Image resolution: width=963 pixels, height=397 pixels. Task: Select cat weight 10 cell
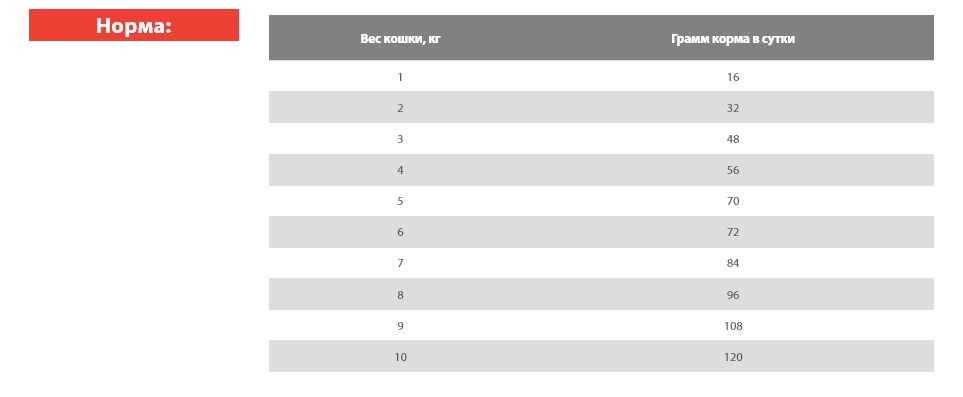click(x=400, y=357)
